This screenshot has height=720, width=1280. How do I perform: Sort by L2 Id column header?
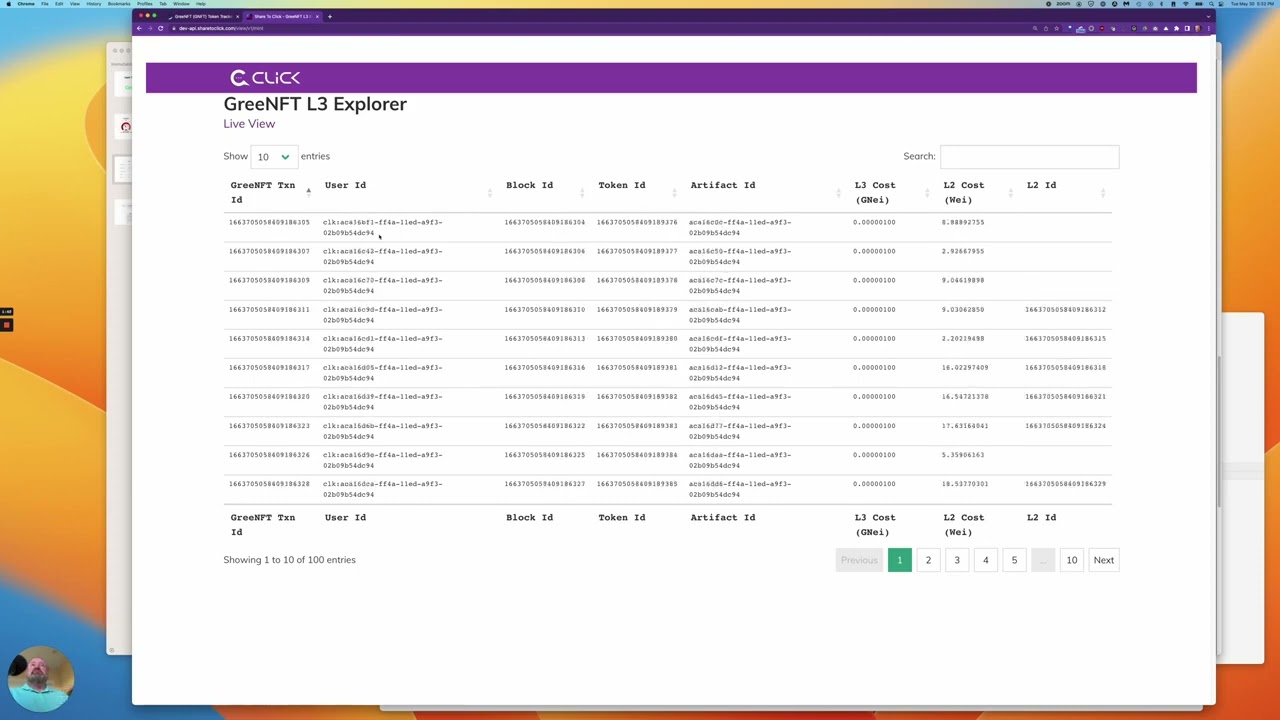(x=1065, y=192)
